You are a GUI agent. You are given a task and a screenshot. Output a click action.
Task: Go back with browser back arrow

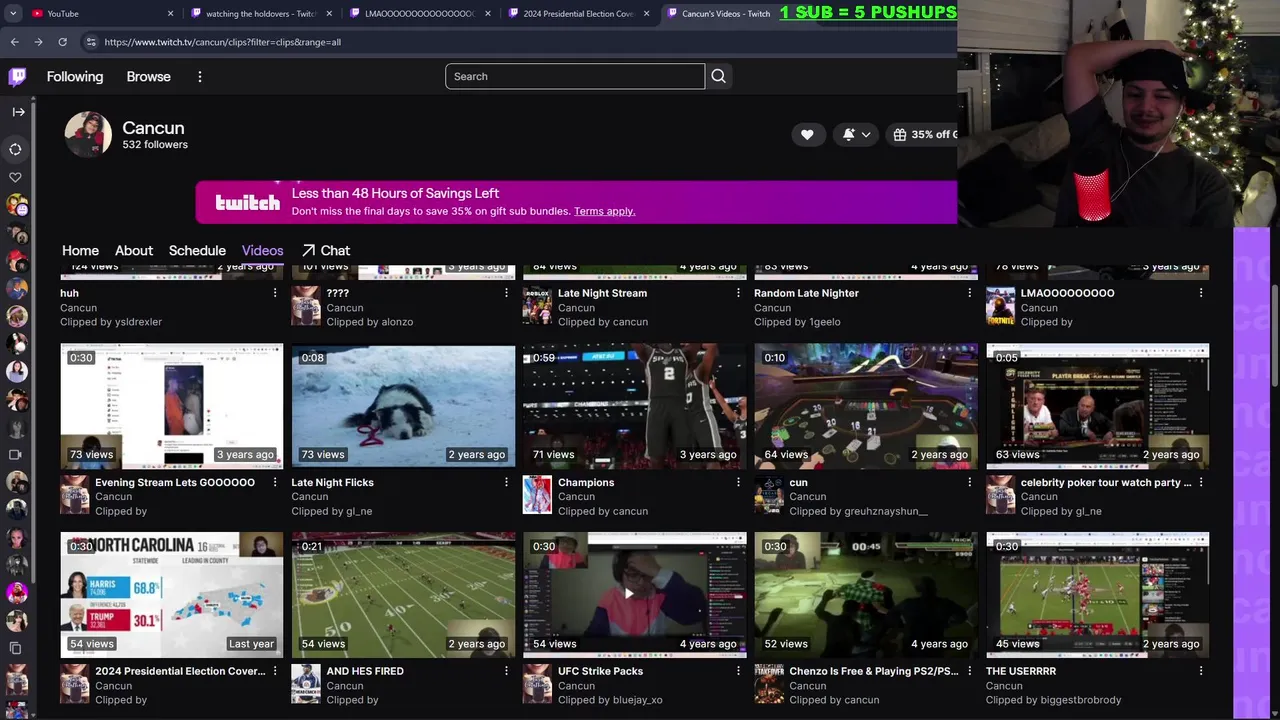15,42
